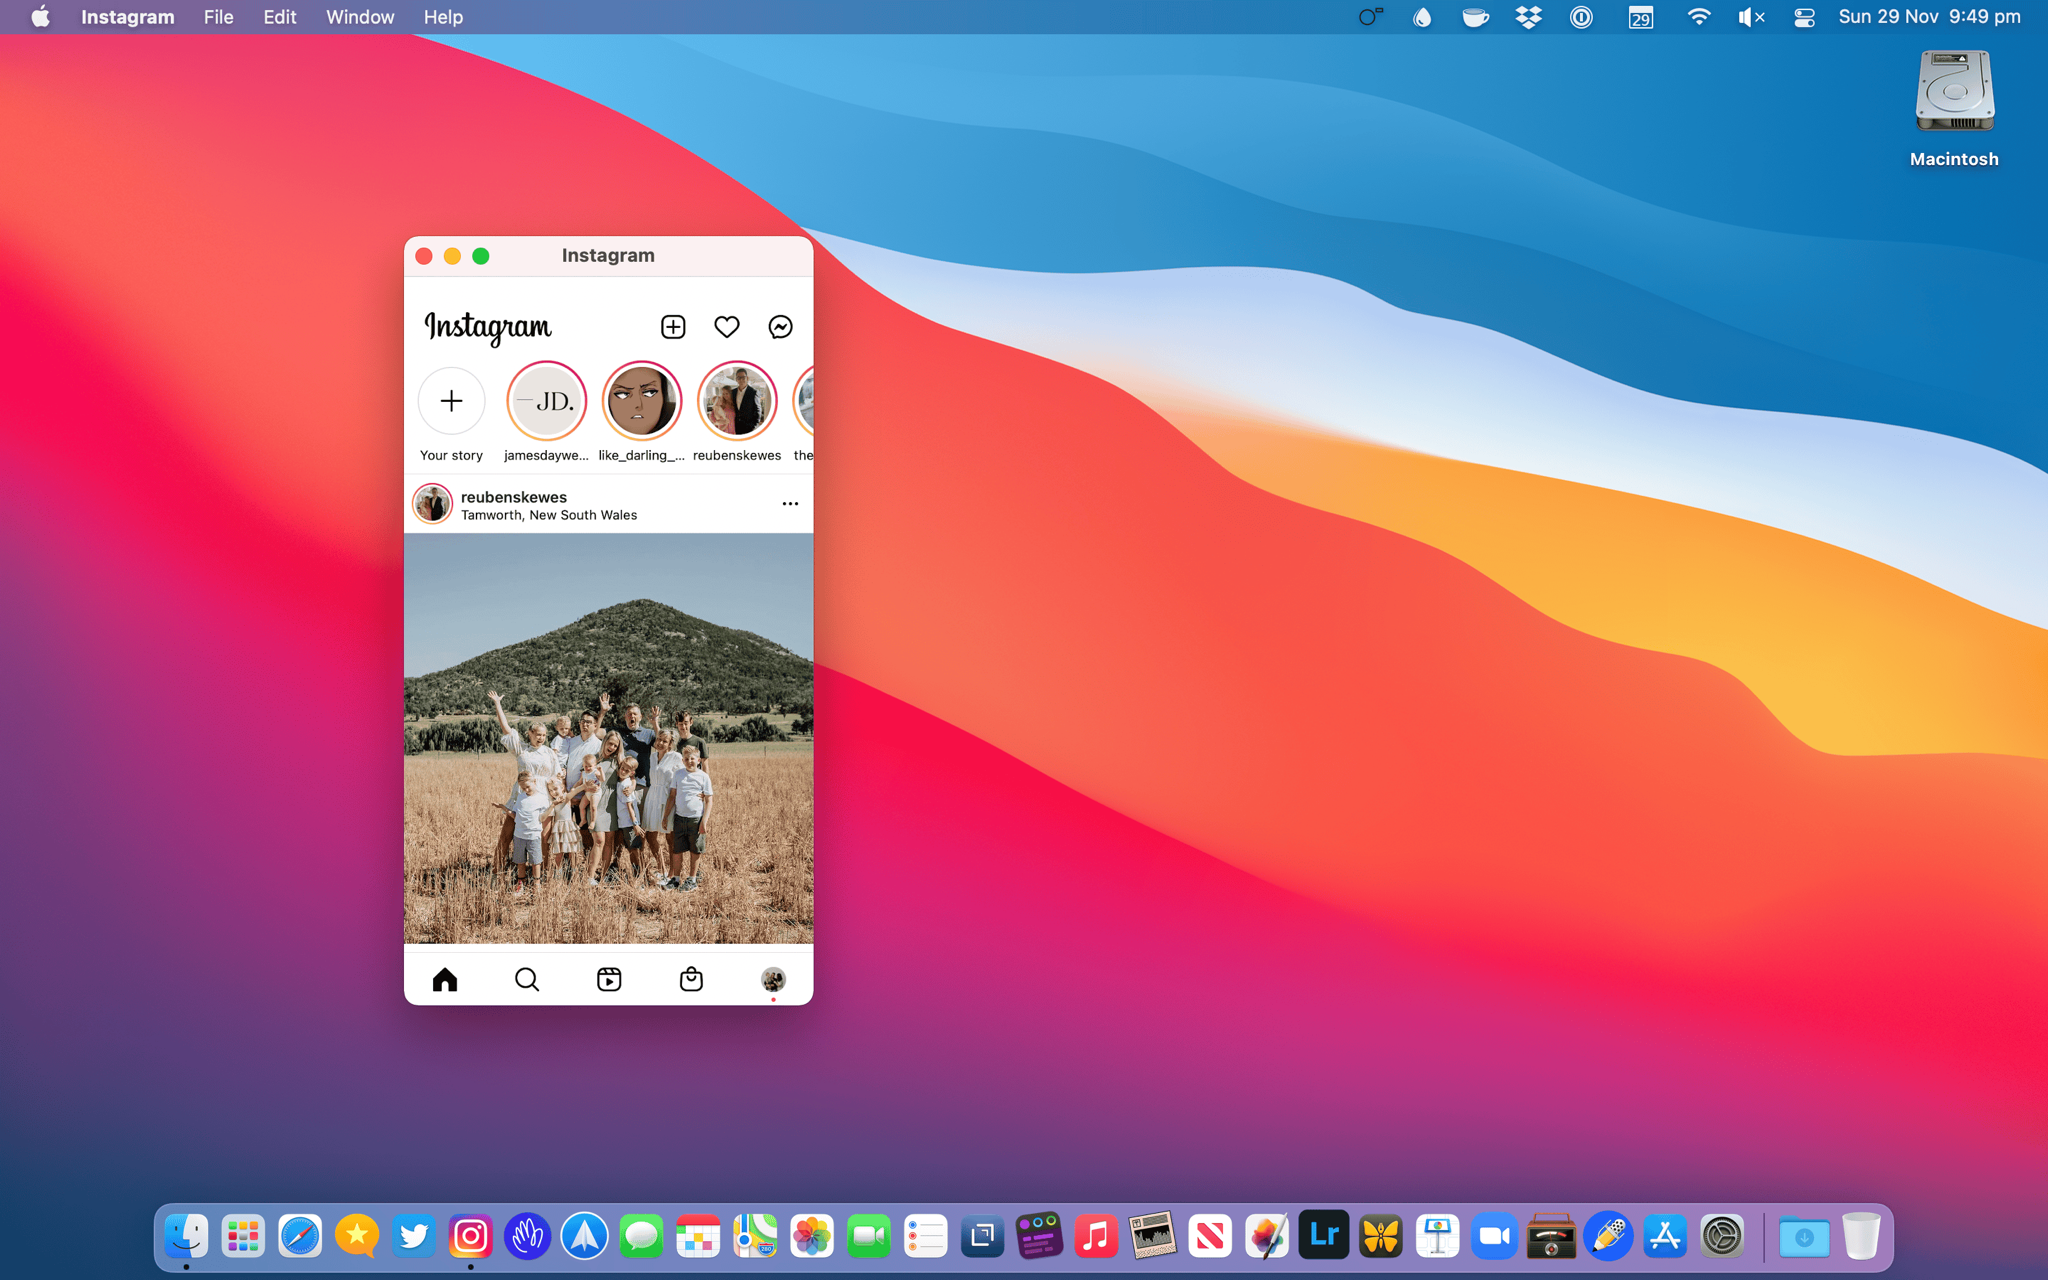2048x1280 pixels.
Task: Add to Your story
Action: 451,401
